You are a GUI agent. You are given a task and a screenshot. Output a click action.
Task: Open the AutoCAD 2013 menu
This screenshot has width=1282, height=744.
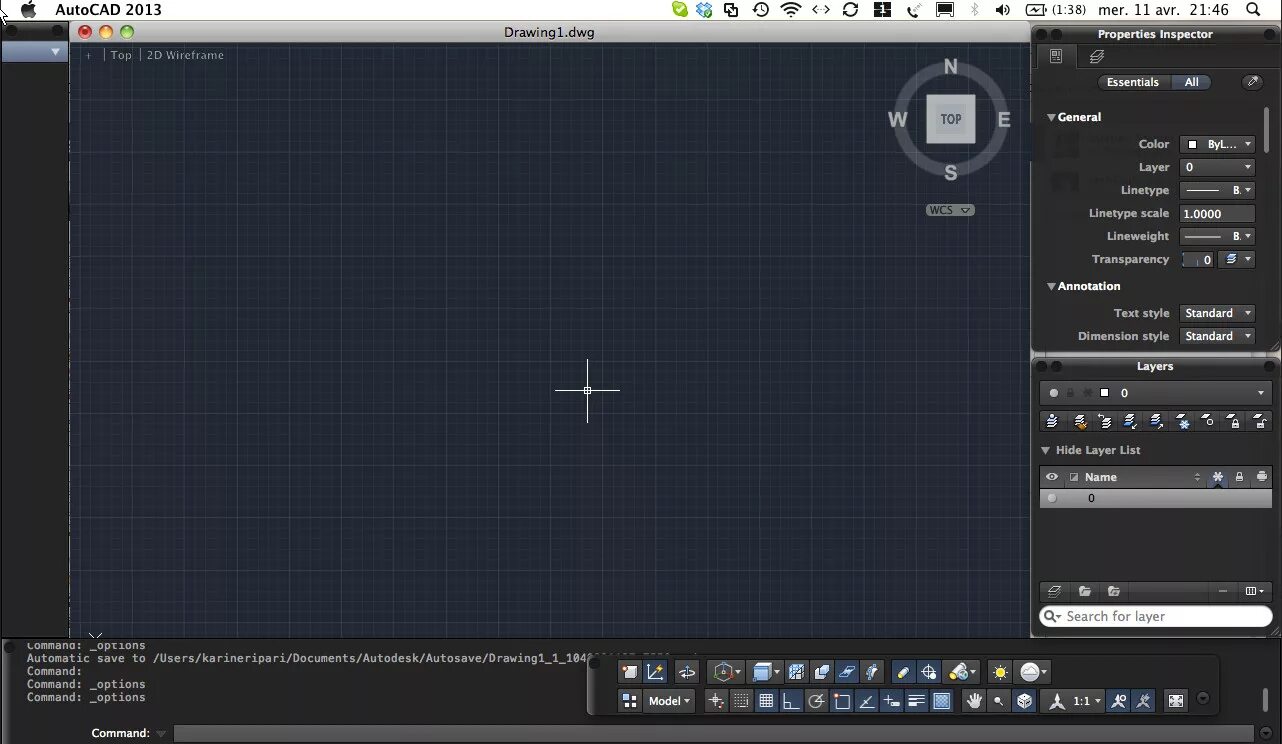tap(108, 10)
